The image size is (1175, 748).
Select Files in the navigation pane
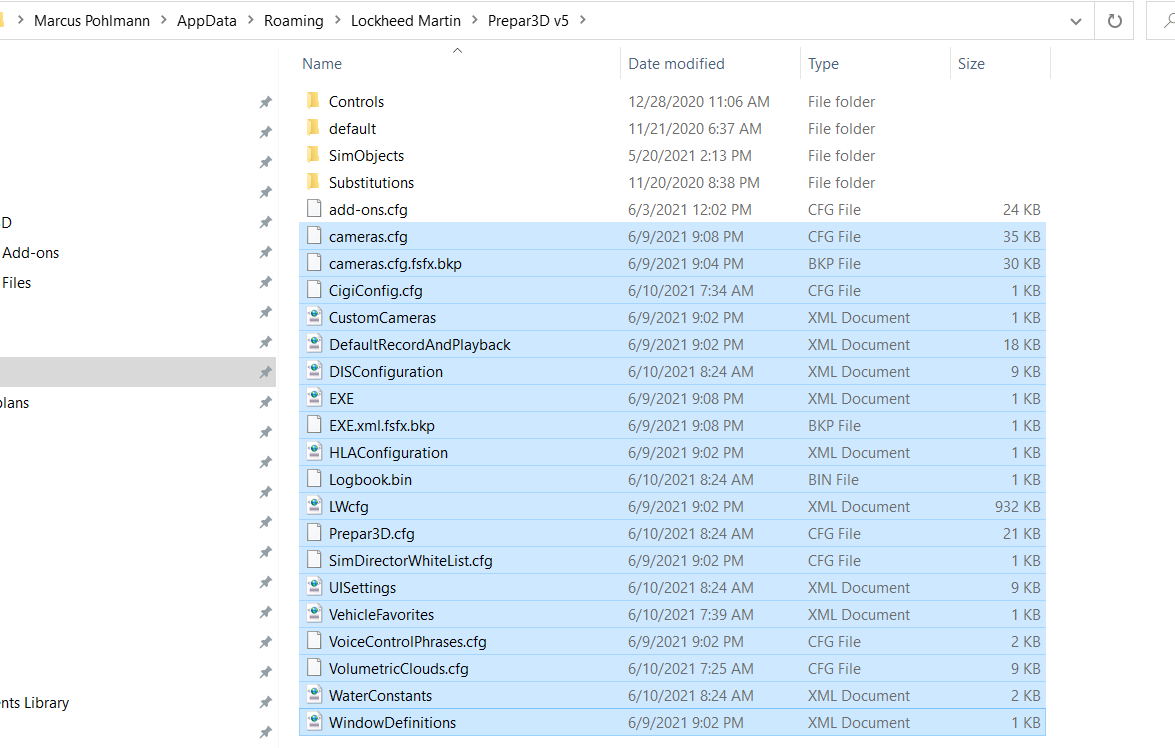click(x=16, y=283)
